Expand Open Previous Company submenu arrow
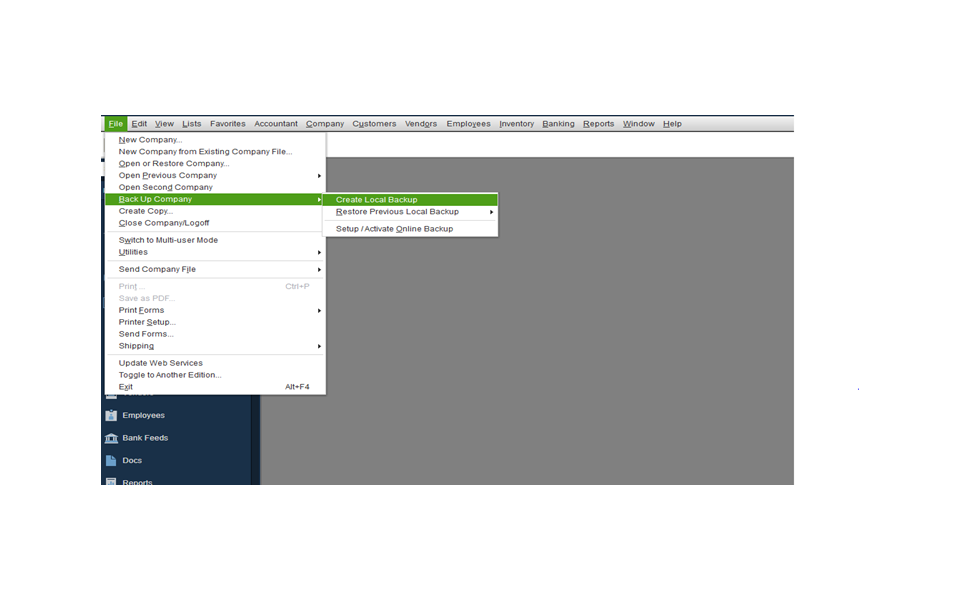960x600 pixels. click(319, 176)
